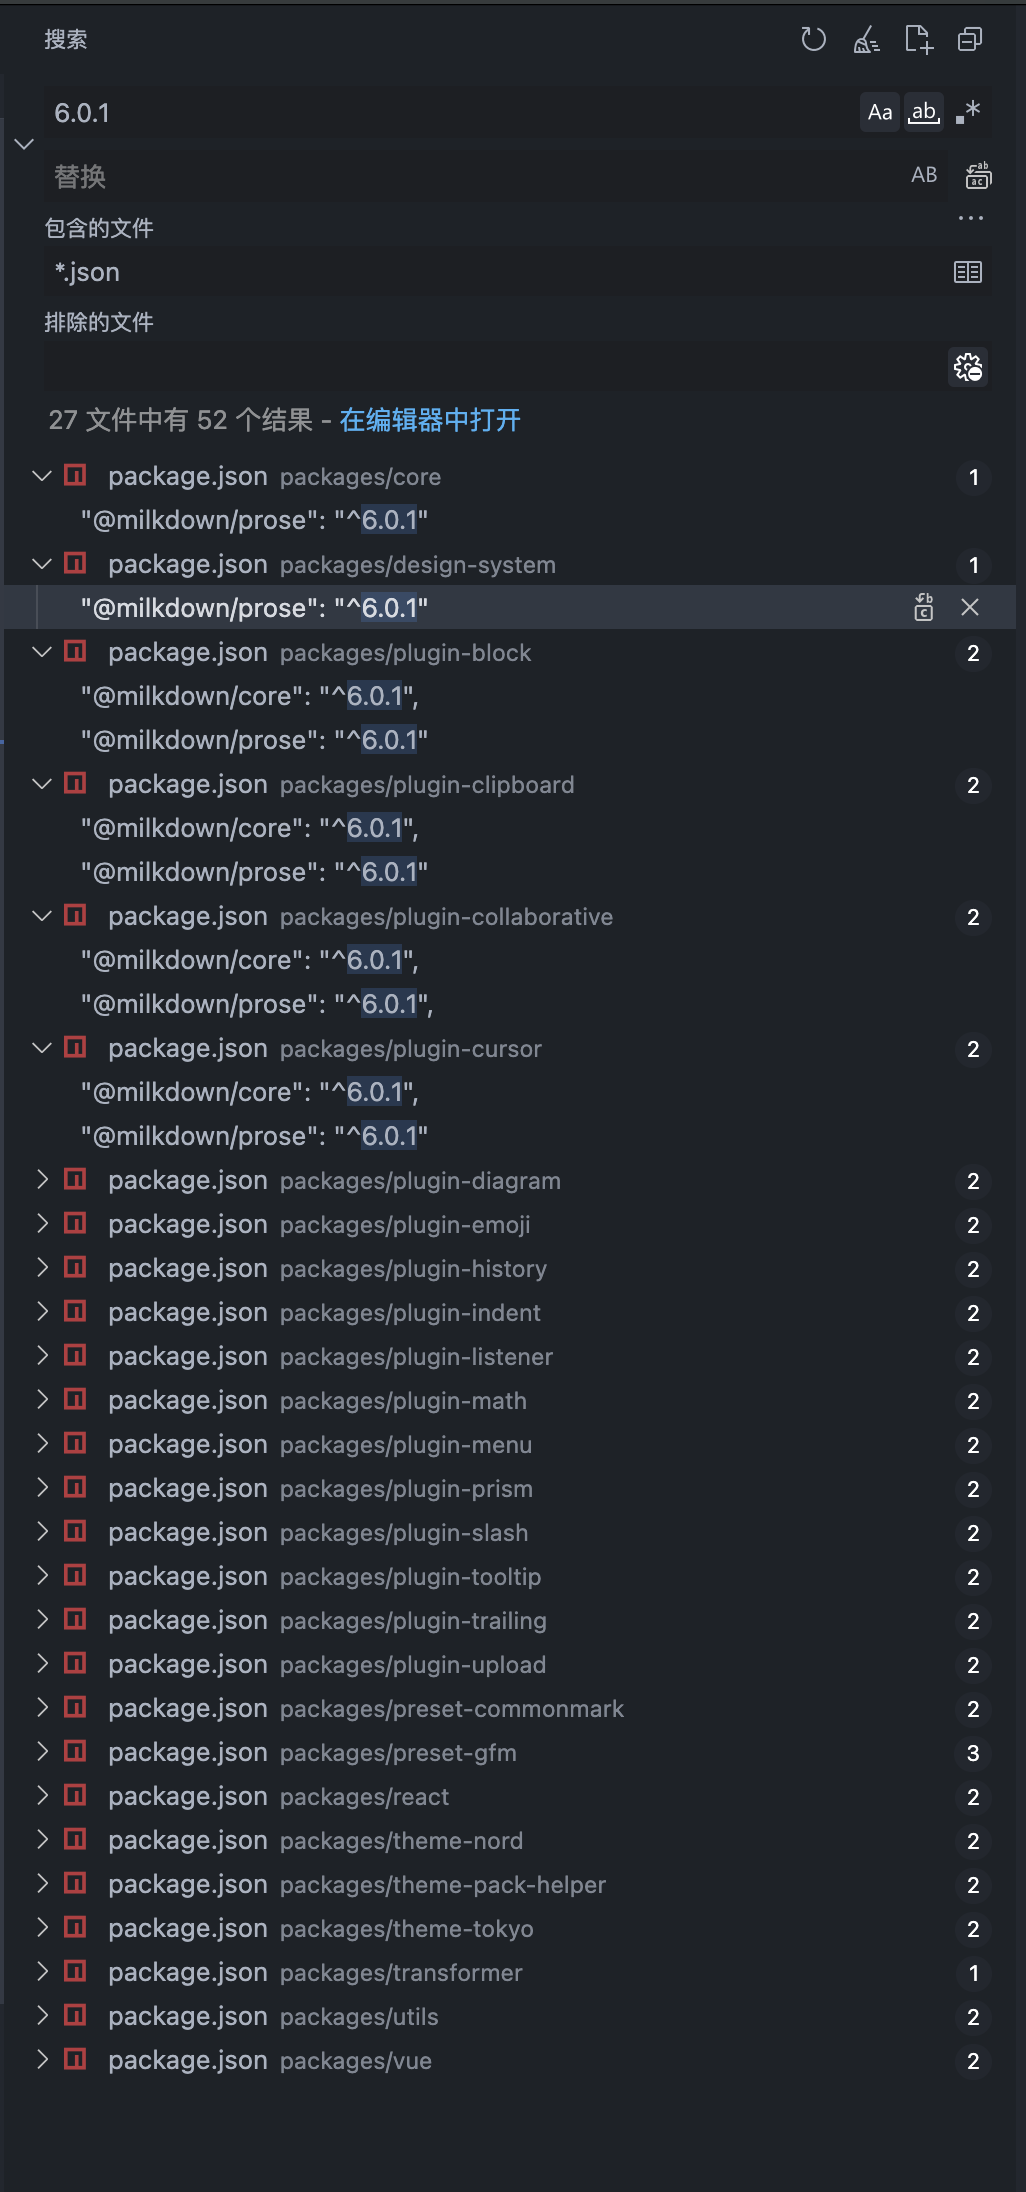Select package.json in packages/transformer
Viewport: 1026px width, 2192px height.
click(x=510, y=1972)
